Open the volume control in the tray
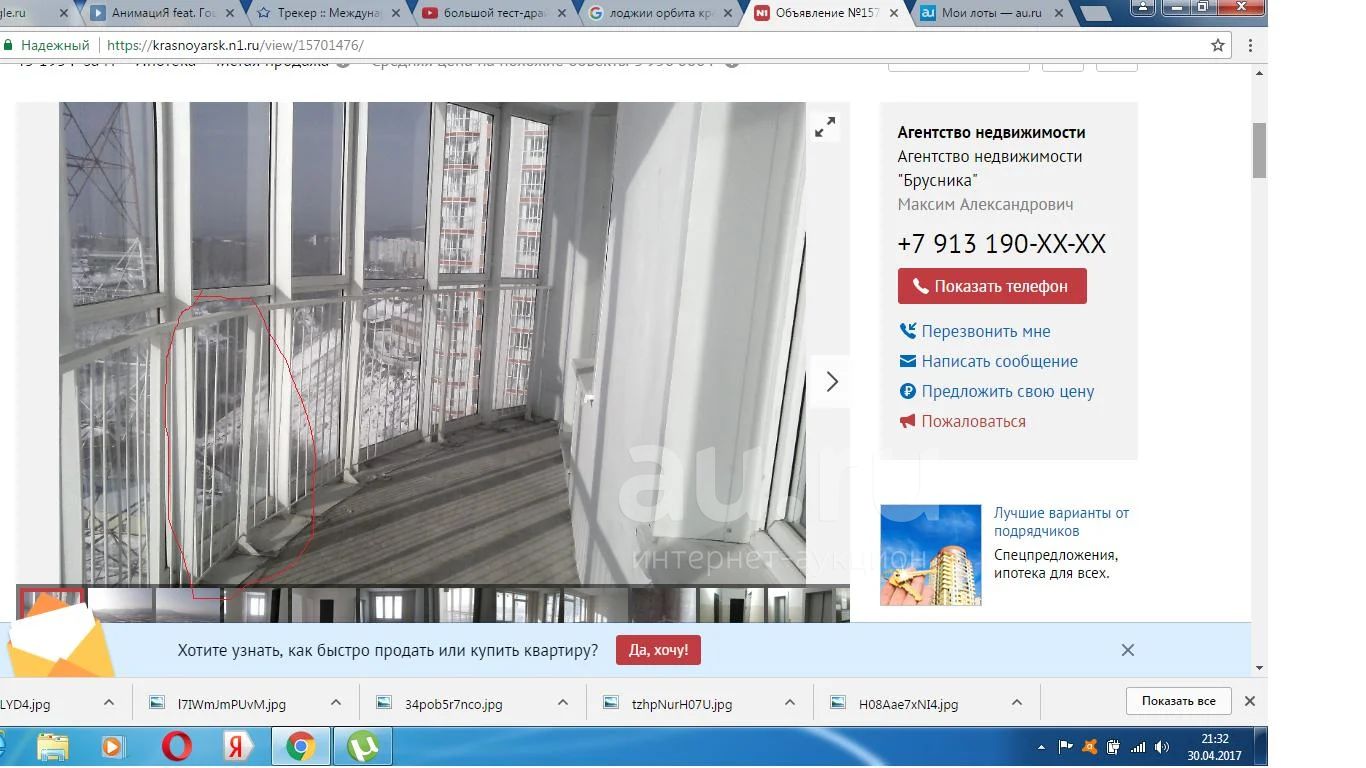This screenshot has width=1366, height=768. [x=1161, y=747]
